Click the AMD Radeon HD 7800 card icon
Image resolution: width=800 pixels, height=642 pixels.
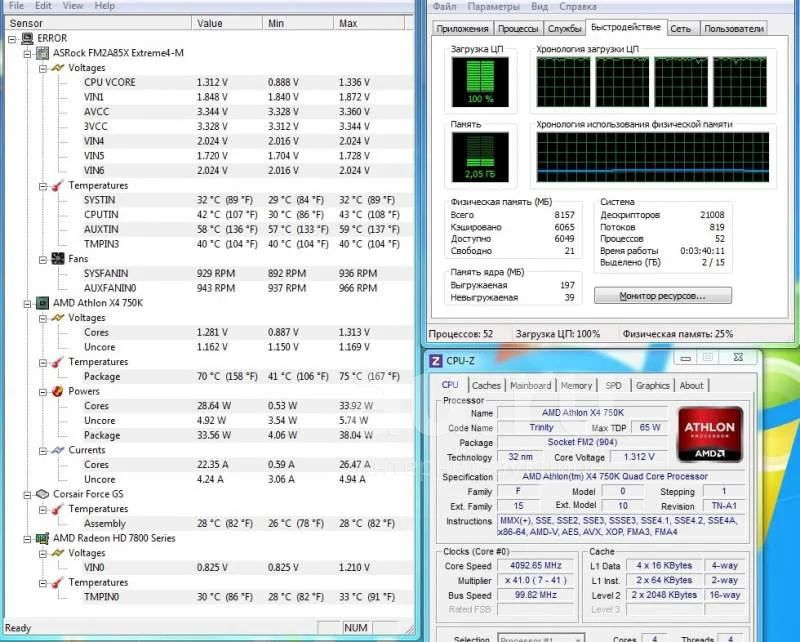(42, 538)
